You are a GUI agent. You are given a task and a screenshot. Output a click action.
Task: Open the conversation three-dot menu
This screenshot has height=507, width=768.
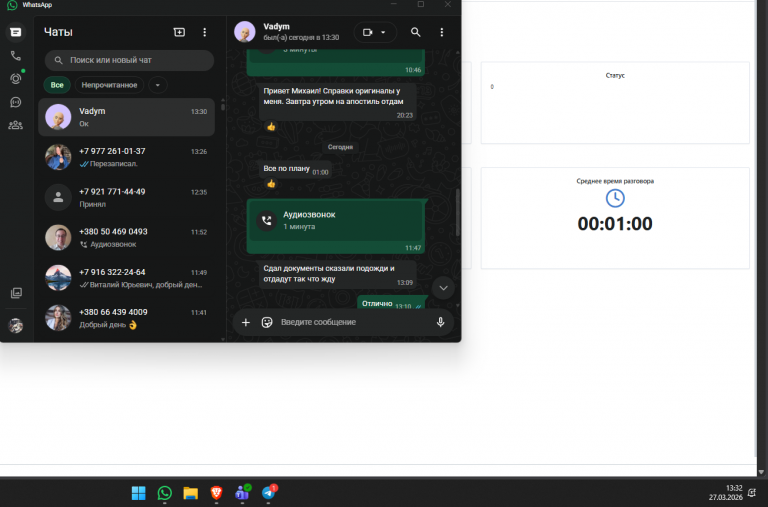point(442,32)
